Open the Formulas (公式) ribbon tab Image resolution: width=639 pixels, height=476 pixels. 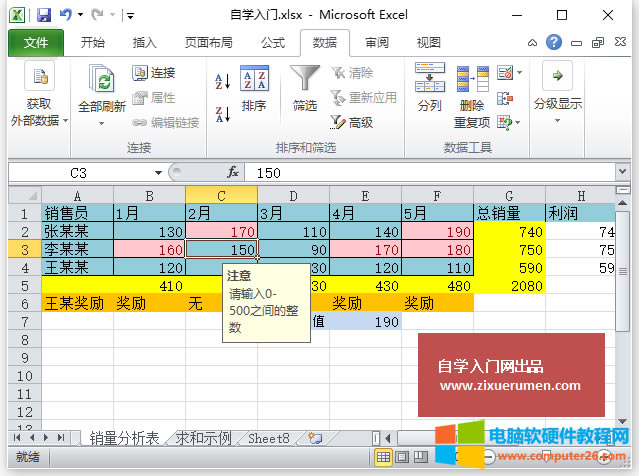click(x=272, y=43)
